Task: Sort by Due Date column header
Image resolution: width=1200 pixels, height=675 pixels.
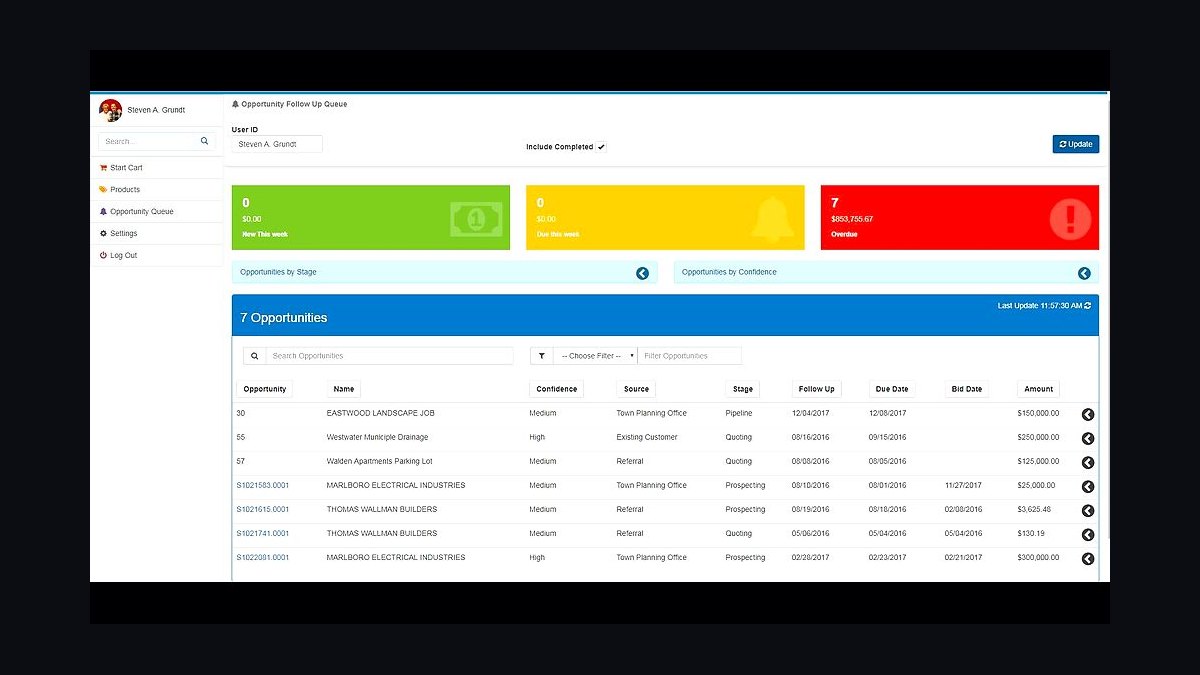Action: pyautogui.click(x=892, y=389)
